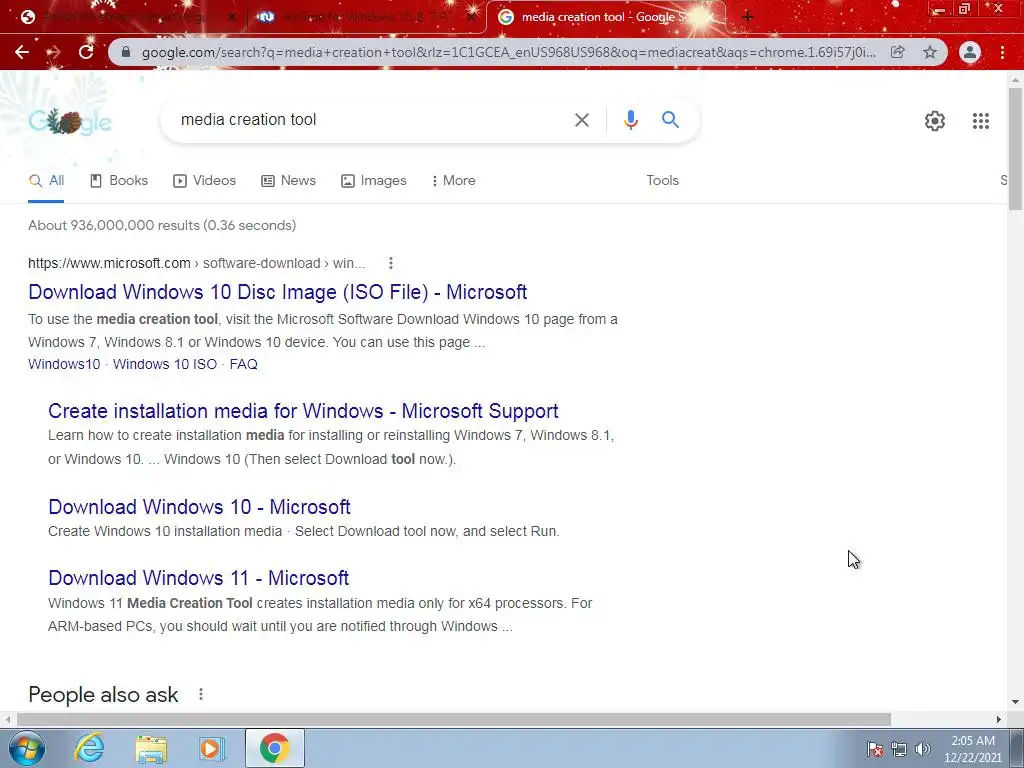
Task: Reload the current page
Action: coord(86,52)
